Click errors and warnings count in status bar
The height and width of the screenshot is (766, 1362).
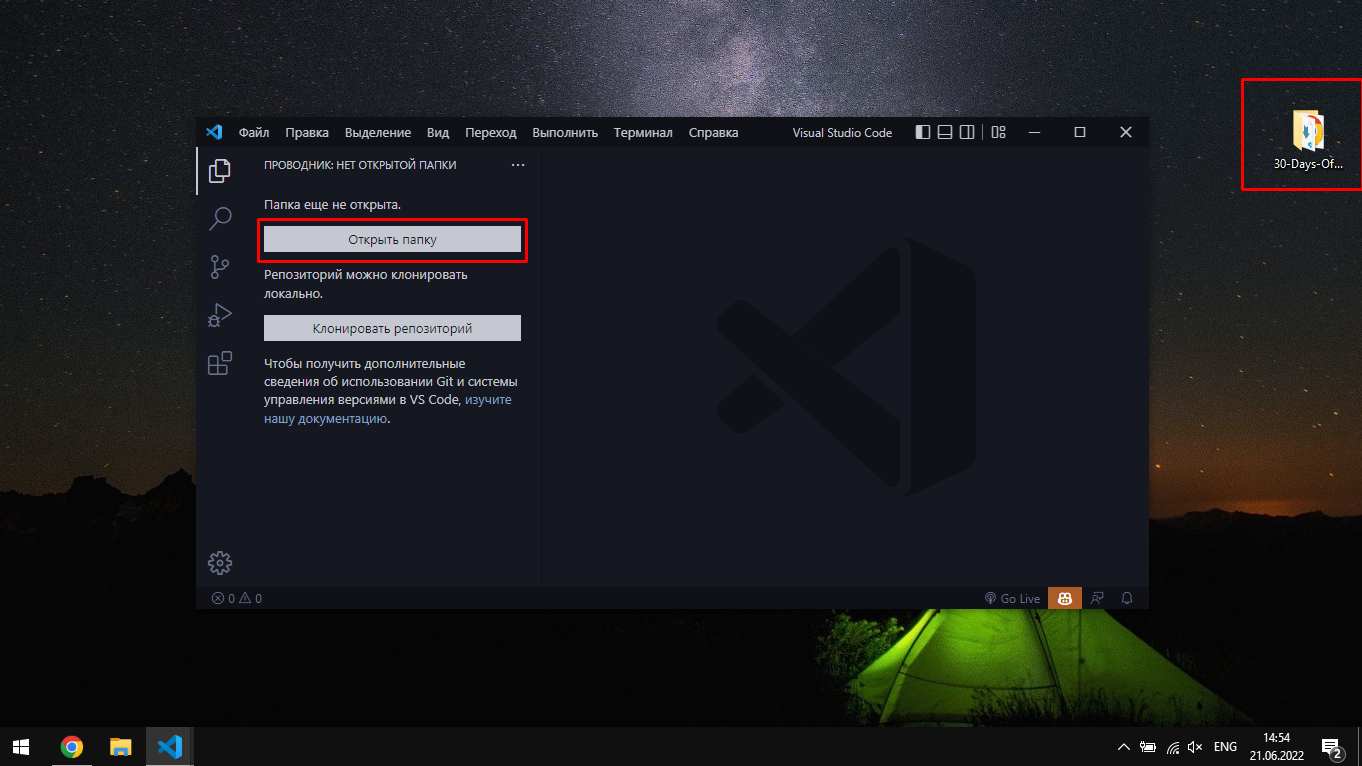(x=236, y=598)
